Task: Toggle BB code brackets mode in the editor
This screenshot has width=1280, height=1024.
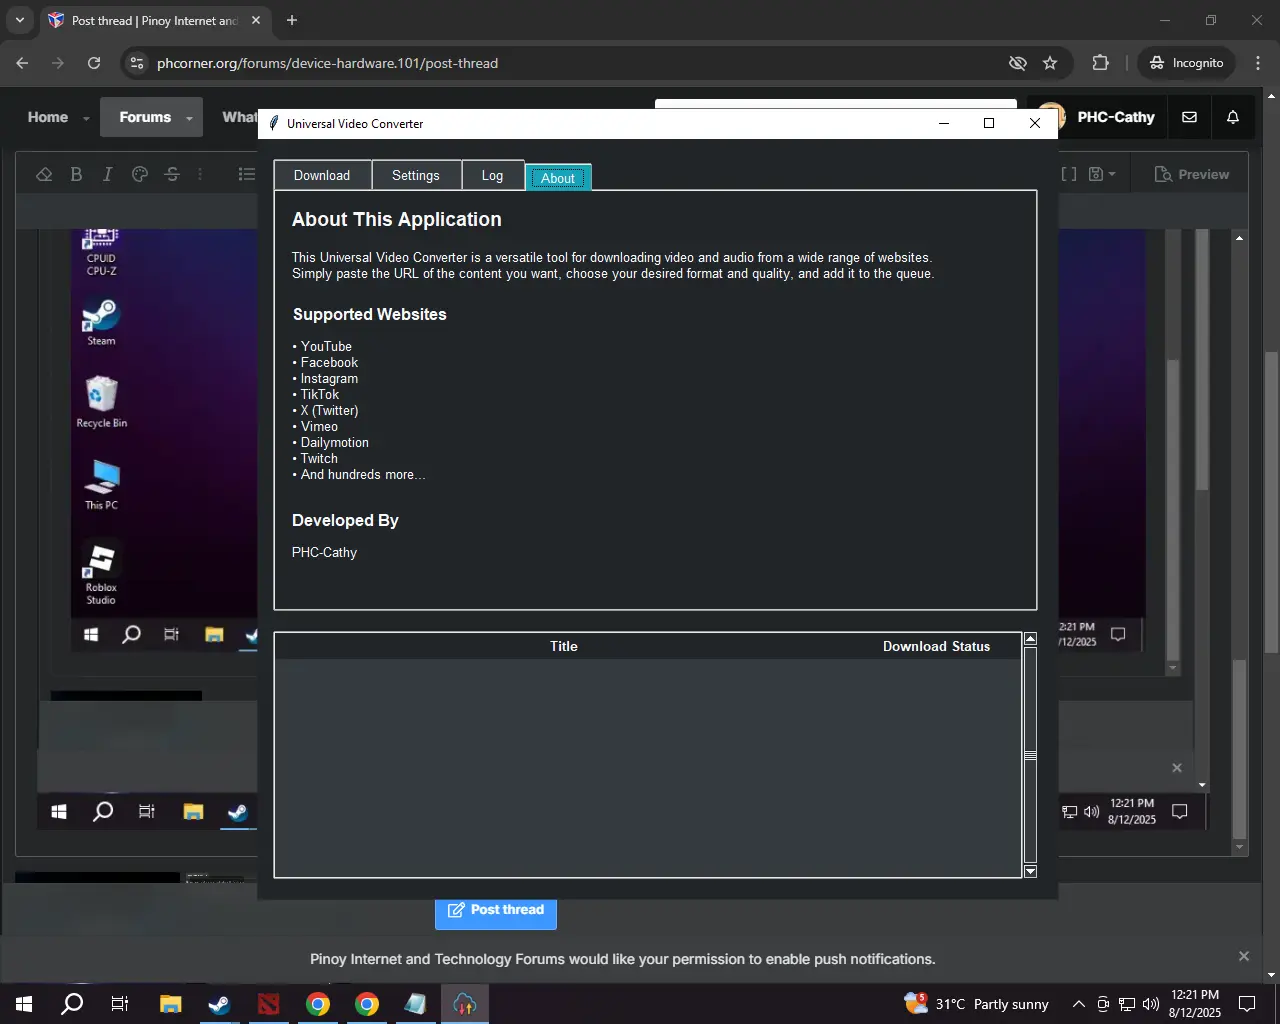Action: (x=1069, y=174)
